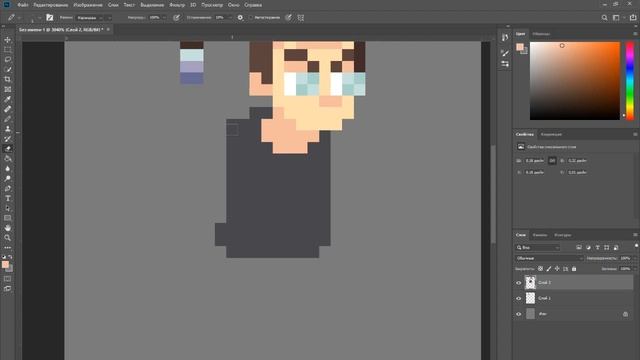Expand the layer fill slider arrow
Image resolution: width=640 pixels, height=360 pixels.
[x=635, y=269]
